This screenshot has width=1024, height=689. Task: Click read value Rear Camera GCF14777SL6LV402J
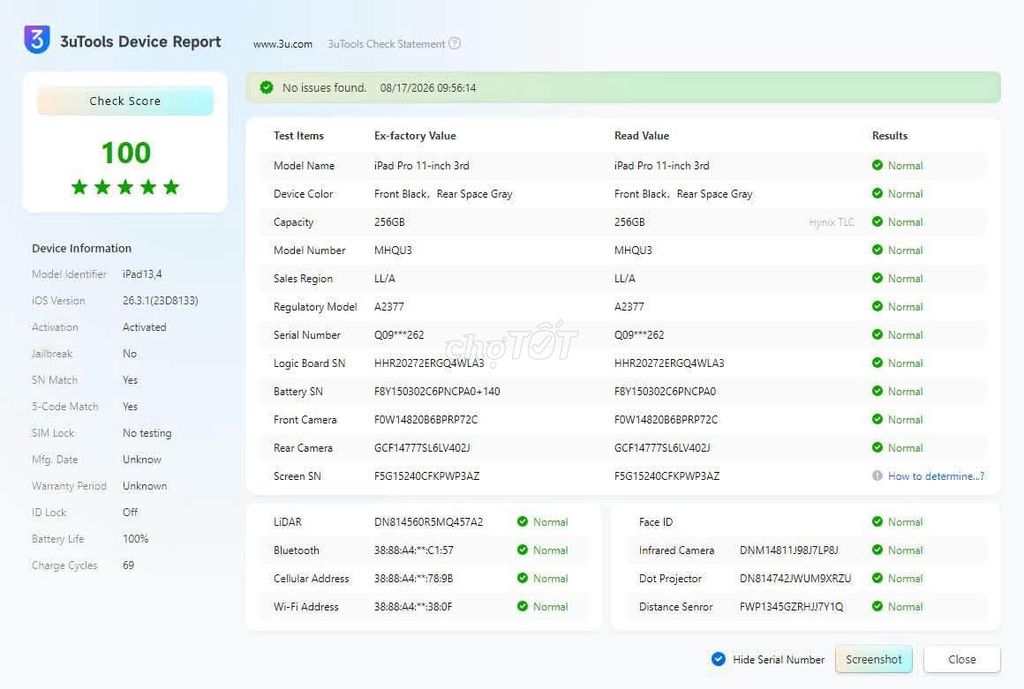(662, 448)
